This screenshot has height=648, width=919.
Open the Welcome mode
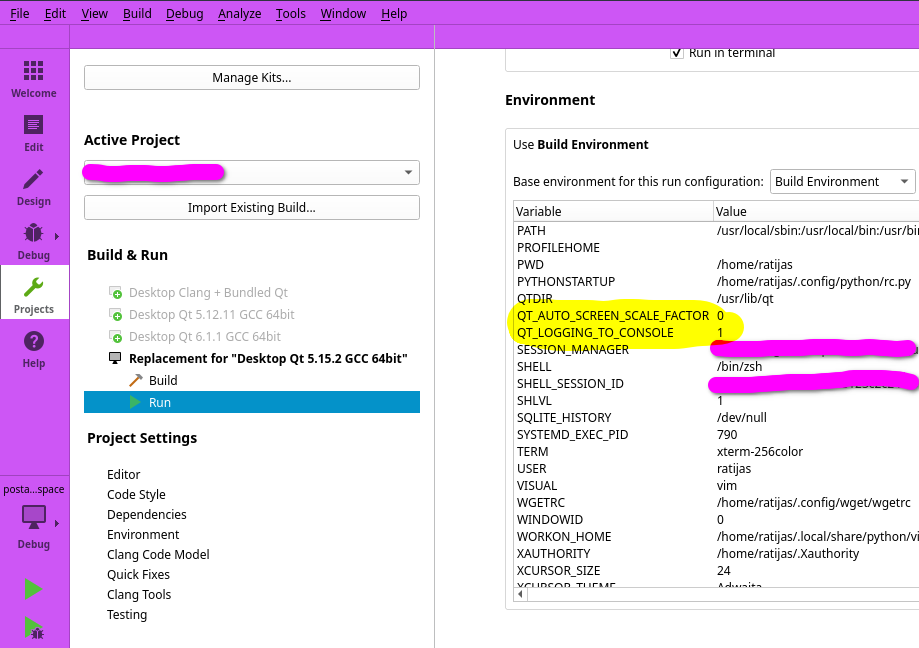click(34, 78)
